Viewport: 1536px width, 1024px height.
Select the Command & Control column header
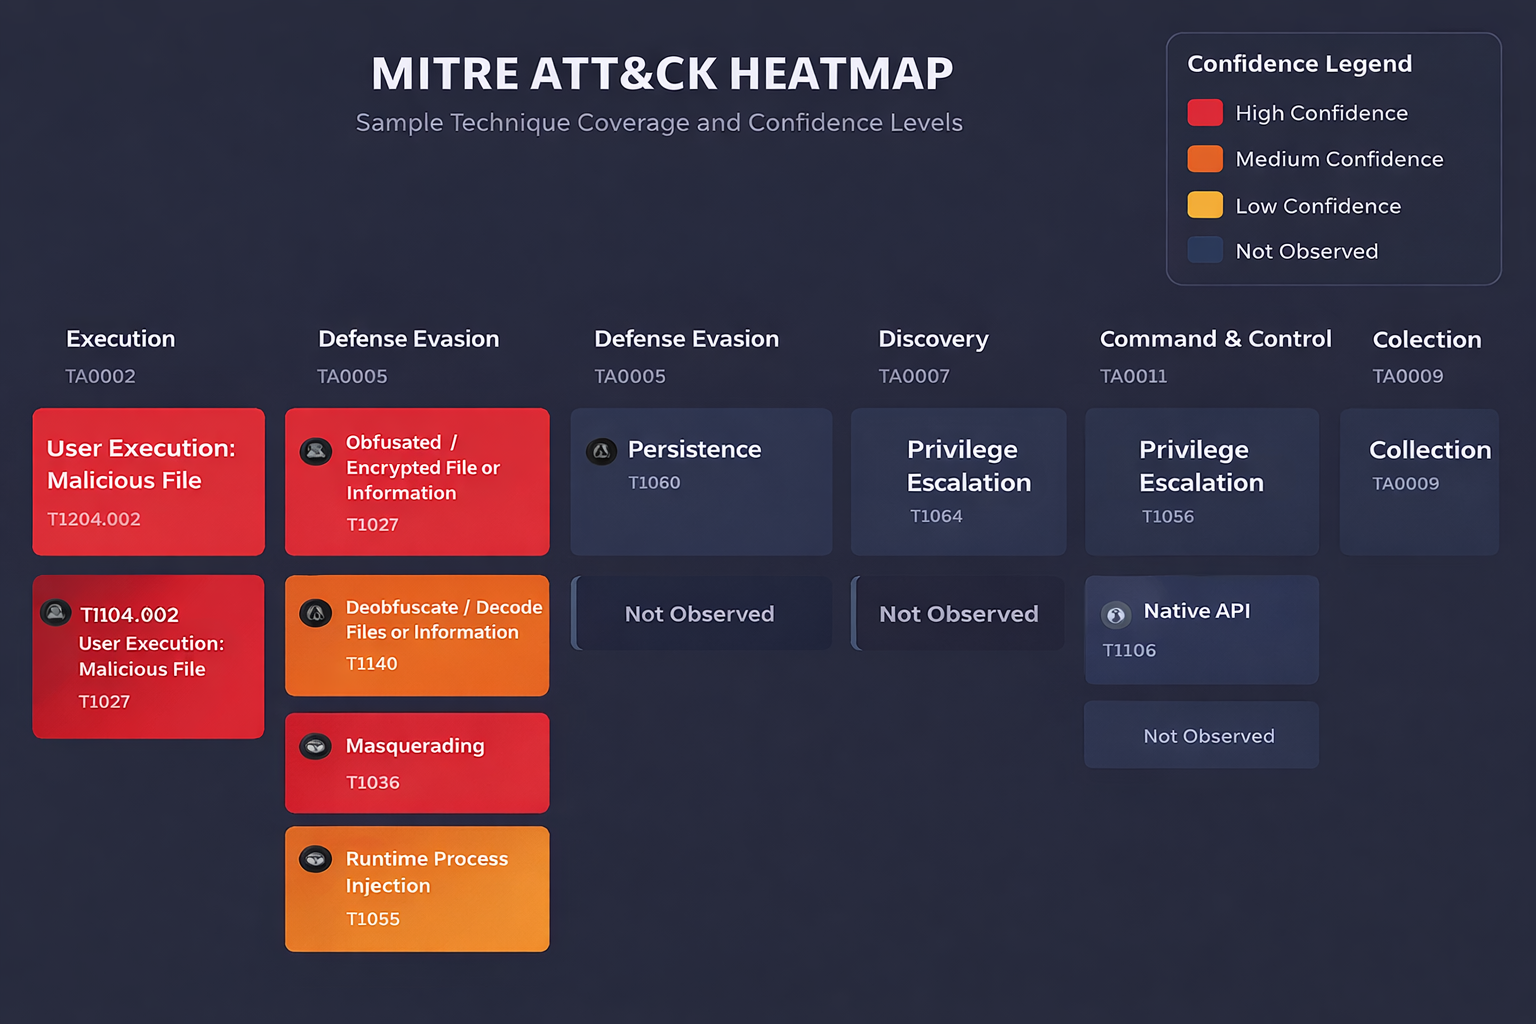1216,339
